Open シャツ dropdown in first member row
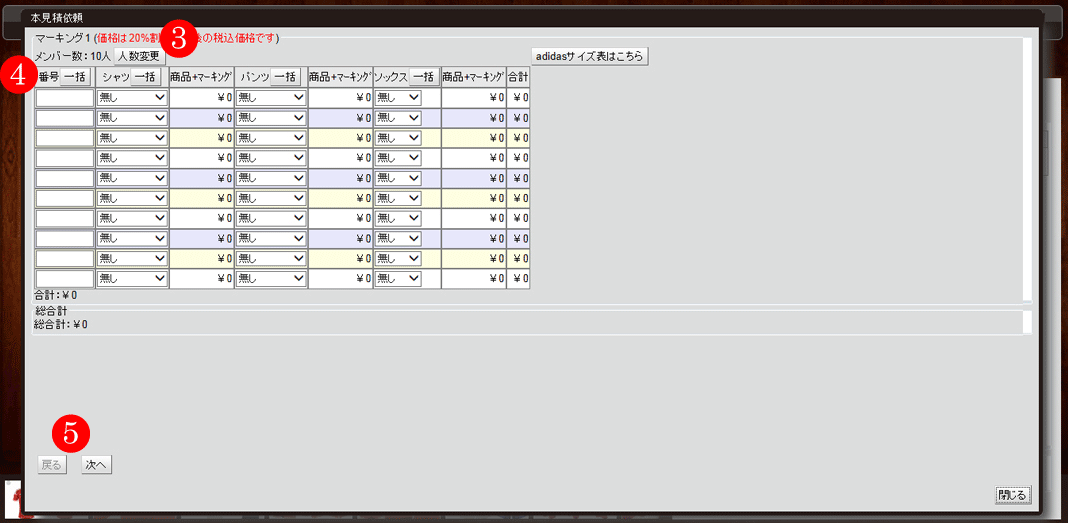 (133, 97)
